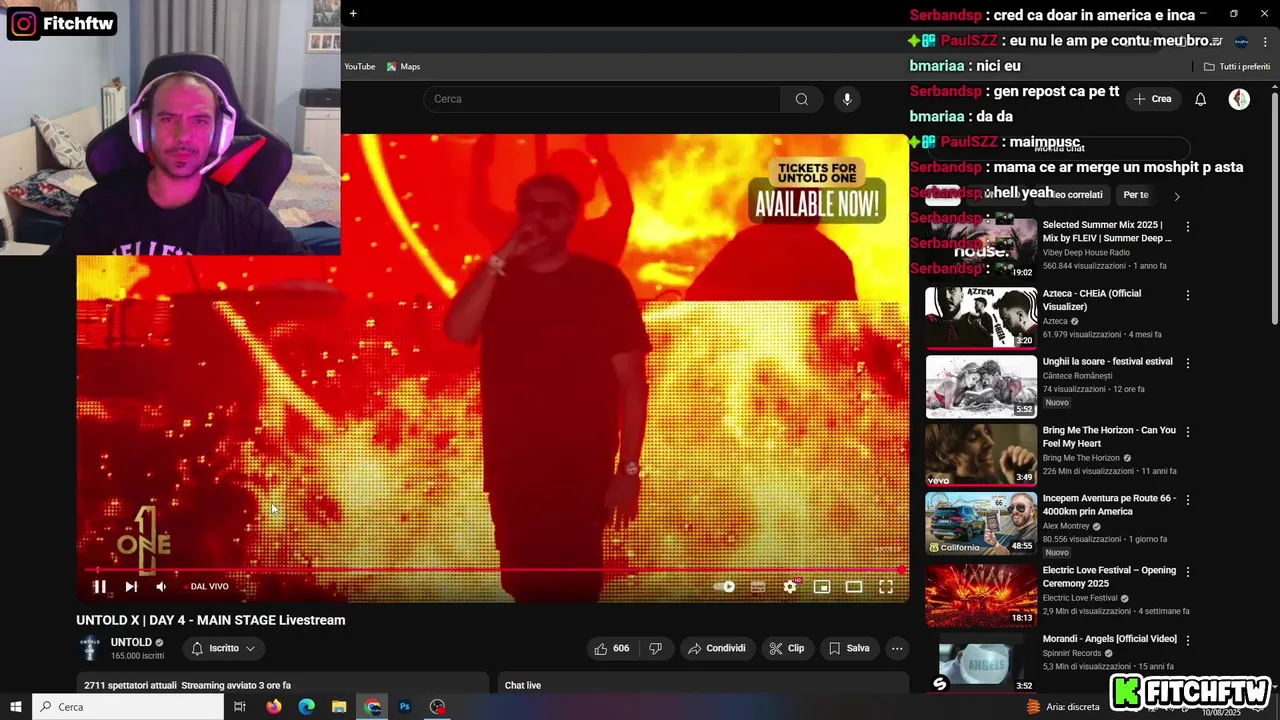Screen dimensions: 1280x720
Task: Open YouTube notifications bell
Action: (1201, 99)
